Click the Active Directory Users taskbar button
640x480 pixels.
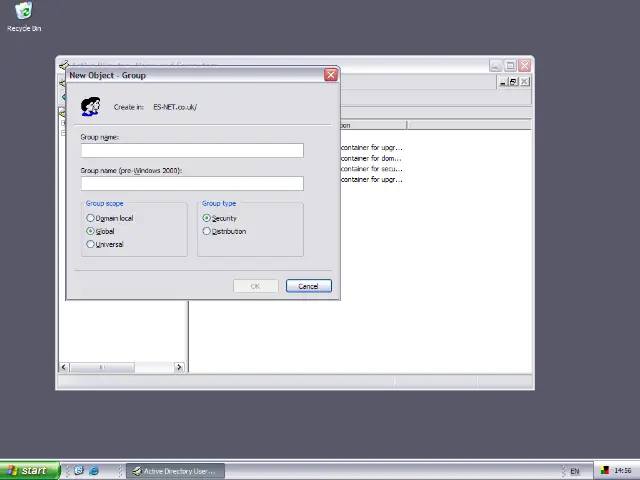point(176,471)
